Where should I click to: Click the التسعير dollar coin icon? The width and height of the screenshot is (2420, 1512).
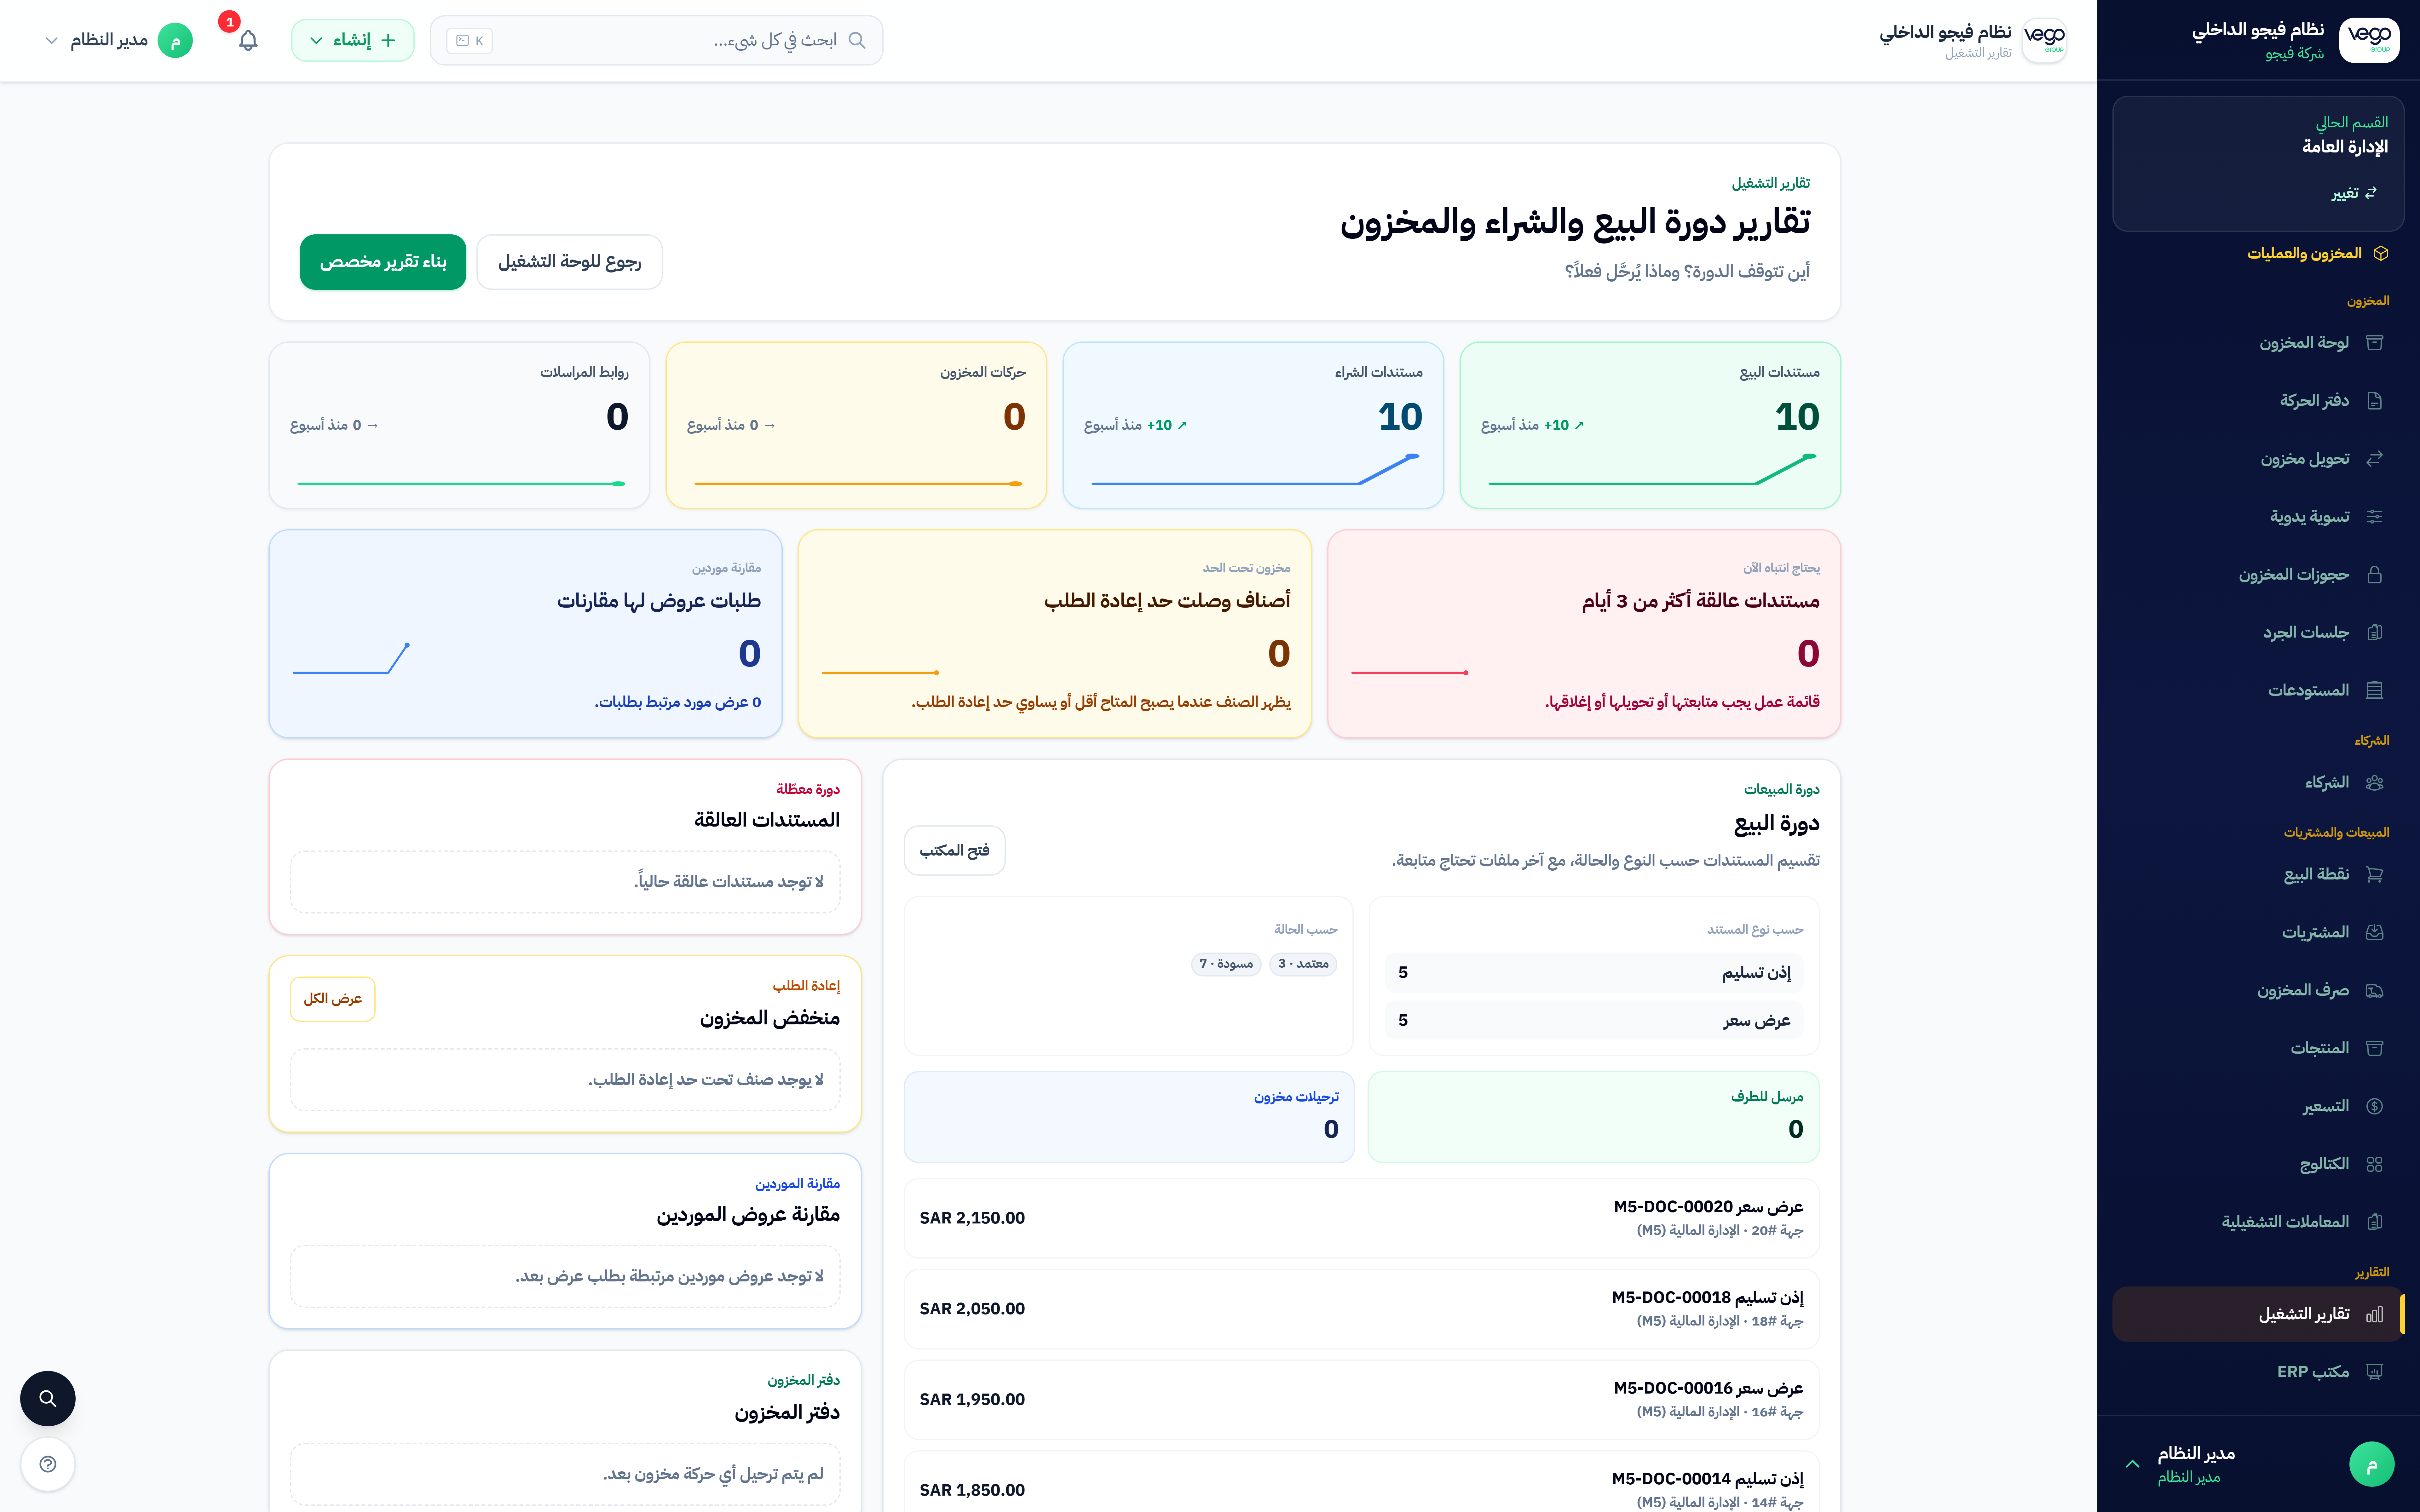pos(2375,1107)
